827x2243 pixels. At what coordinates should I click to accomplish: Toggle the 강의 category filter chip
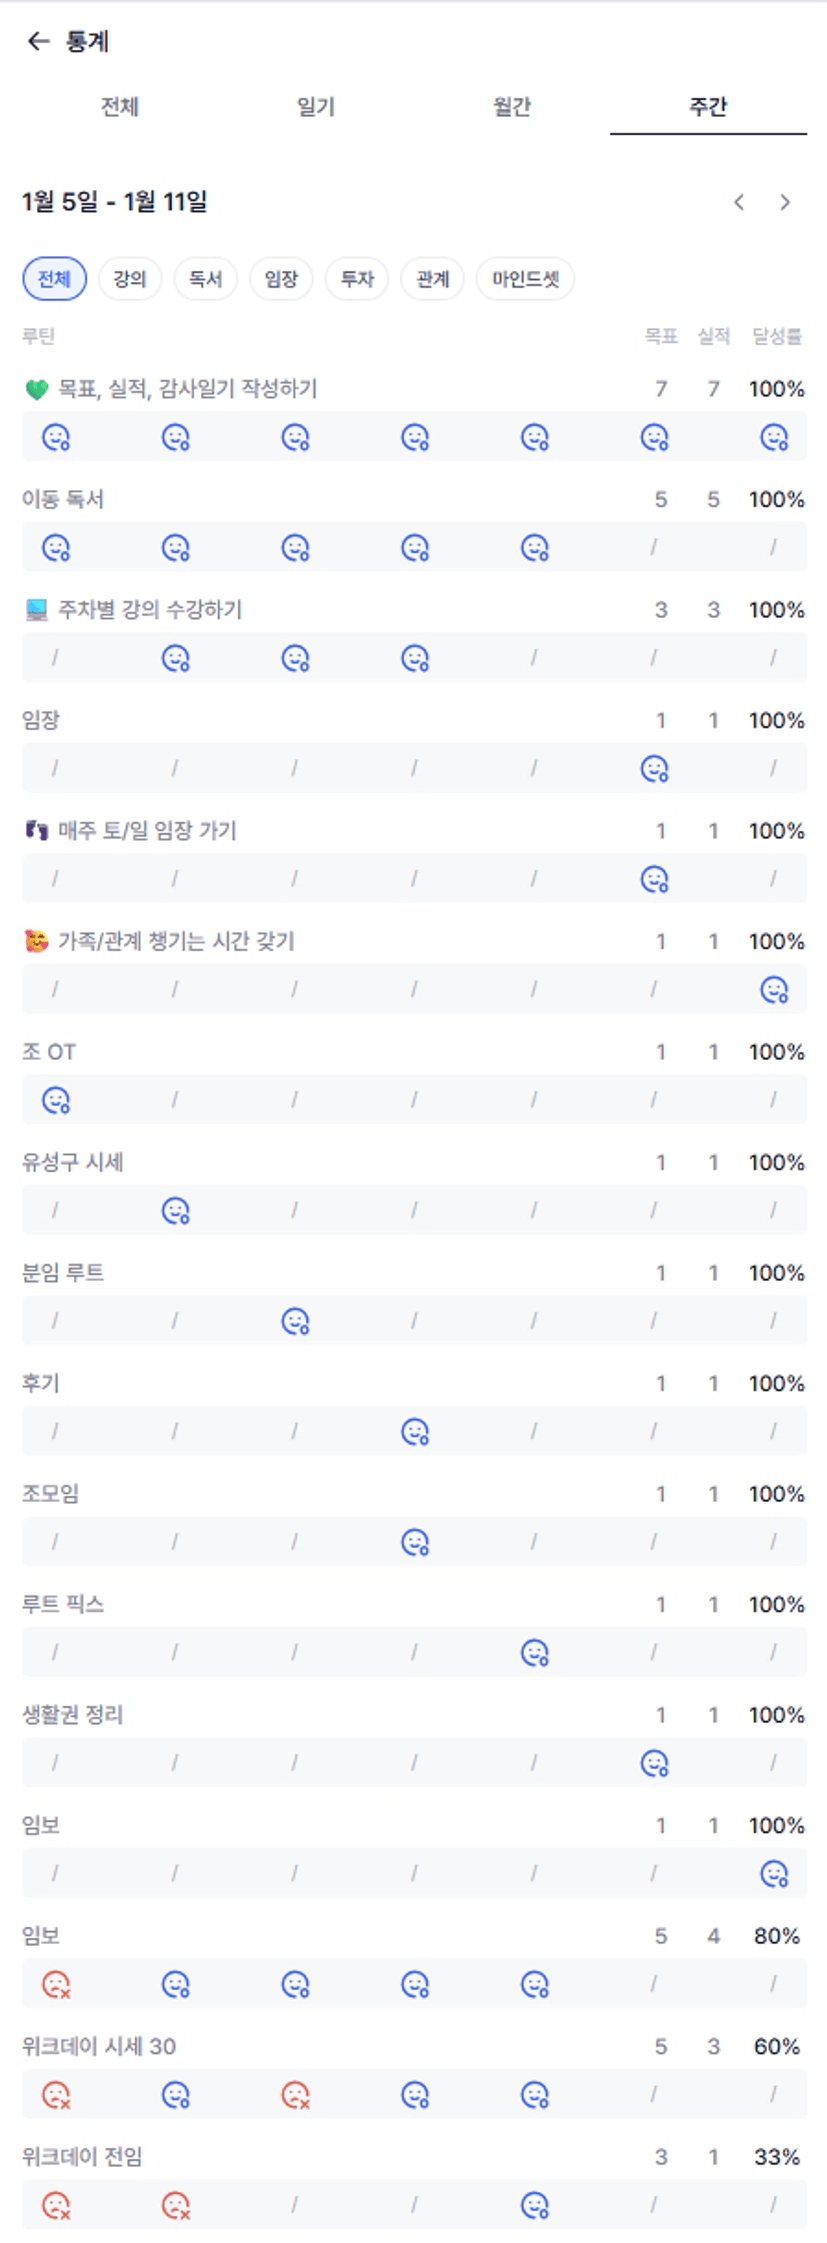pos(130,279)
